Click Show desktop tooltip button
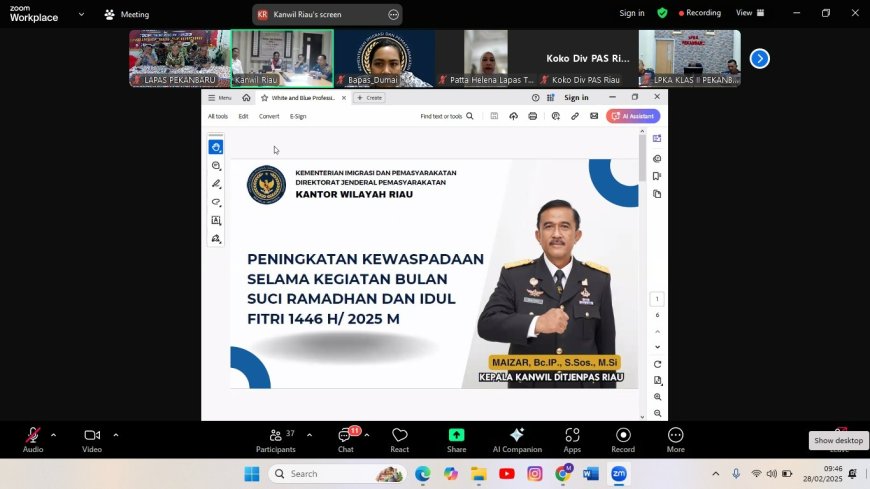 point(838,440)
